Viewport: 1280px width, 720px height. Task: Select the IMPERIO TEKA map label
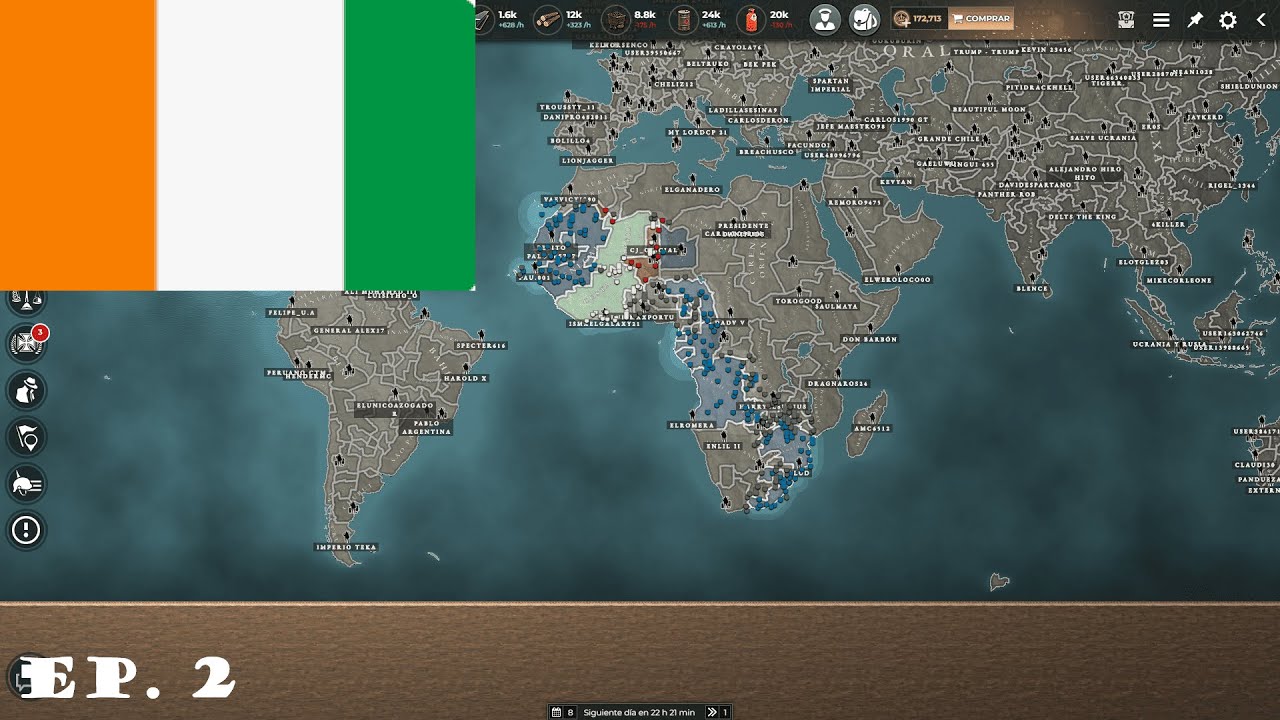point(346,547)
